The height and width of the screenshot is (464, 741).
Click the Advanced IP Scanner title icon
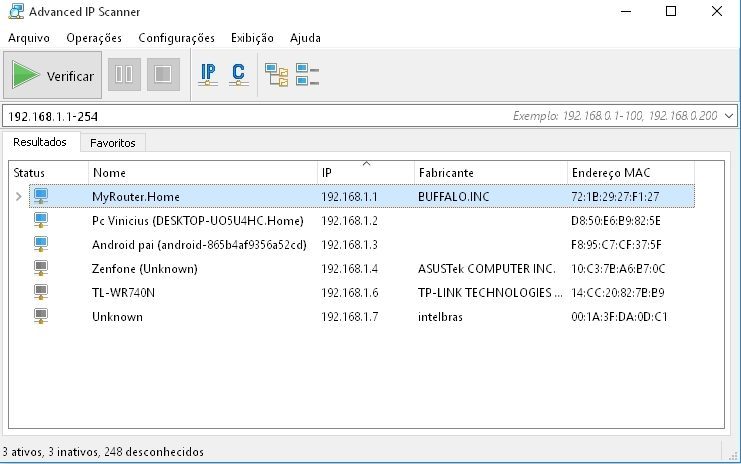(16, 11)
